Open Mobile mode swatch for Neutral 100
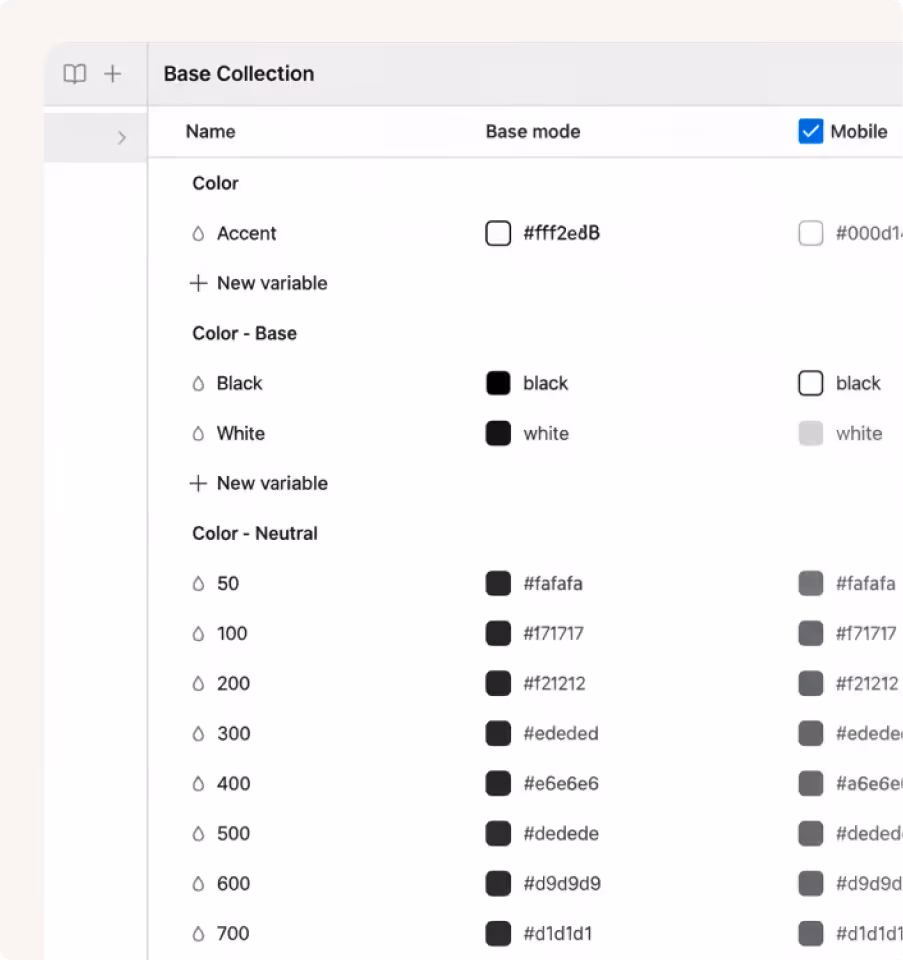Image resolution: width=903 pixels, height=960 pixels. click(811, 634)
